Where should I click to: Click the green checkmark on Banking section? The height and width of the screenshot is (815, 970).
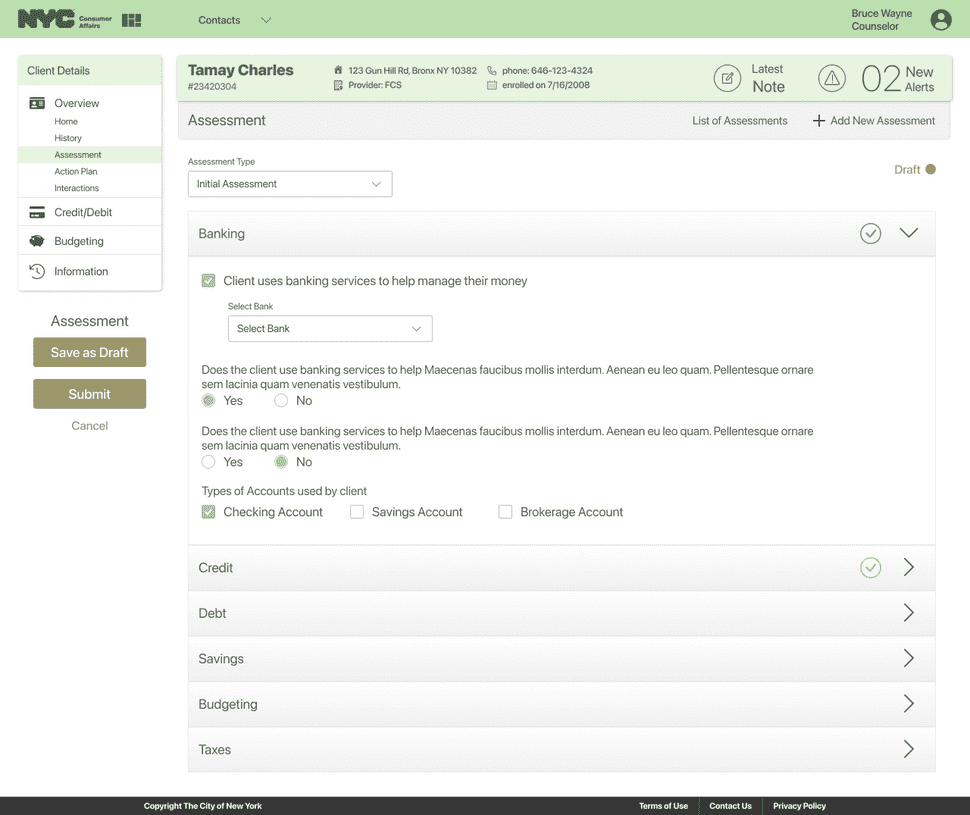point(870,233)
